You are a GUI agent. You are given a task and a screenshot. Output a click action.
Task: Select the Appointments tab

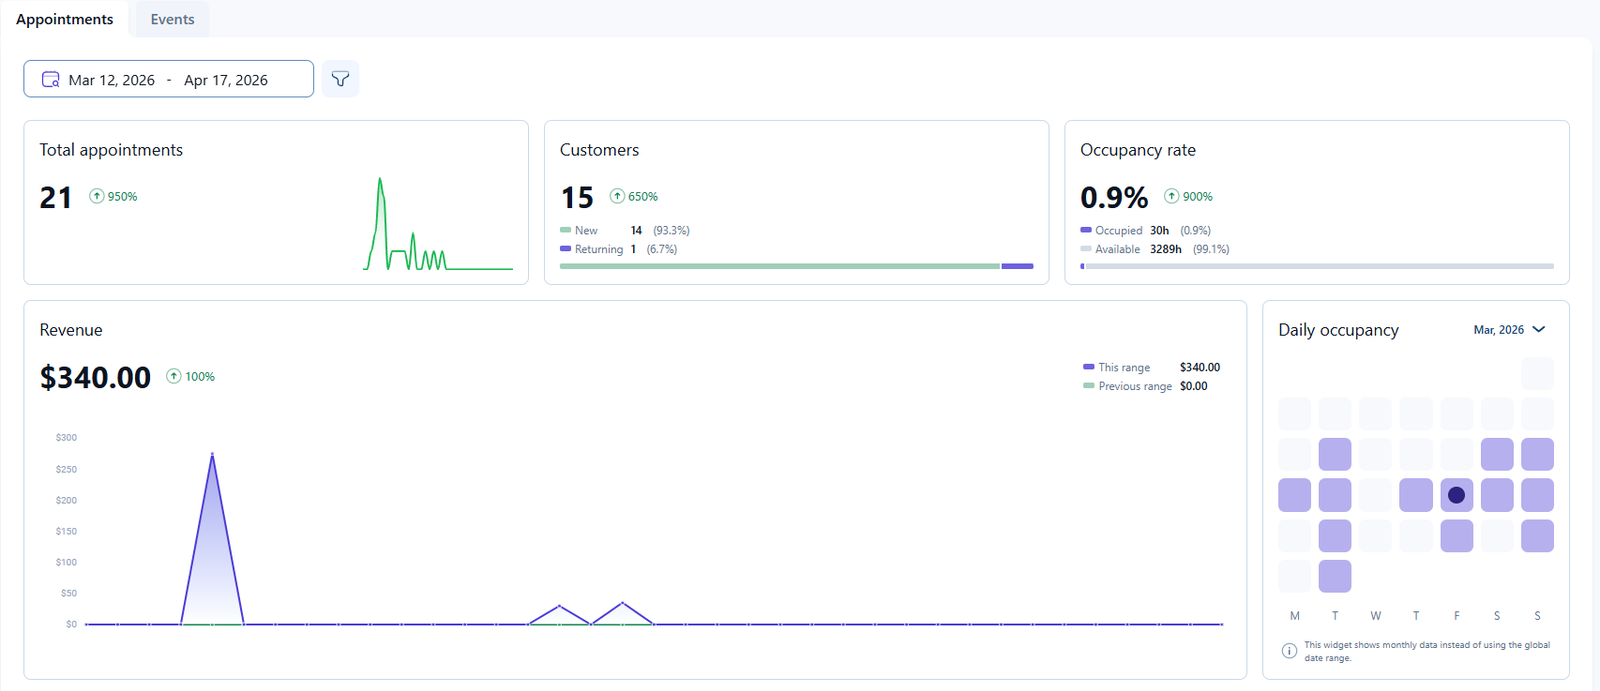(65, 19)
